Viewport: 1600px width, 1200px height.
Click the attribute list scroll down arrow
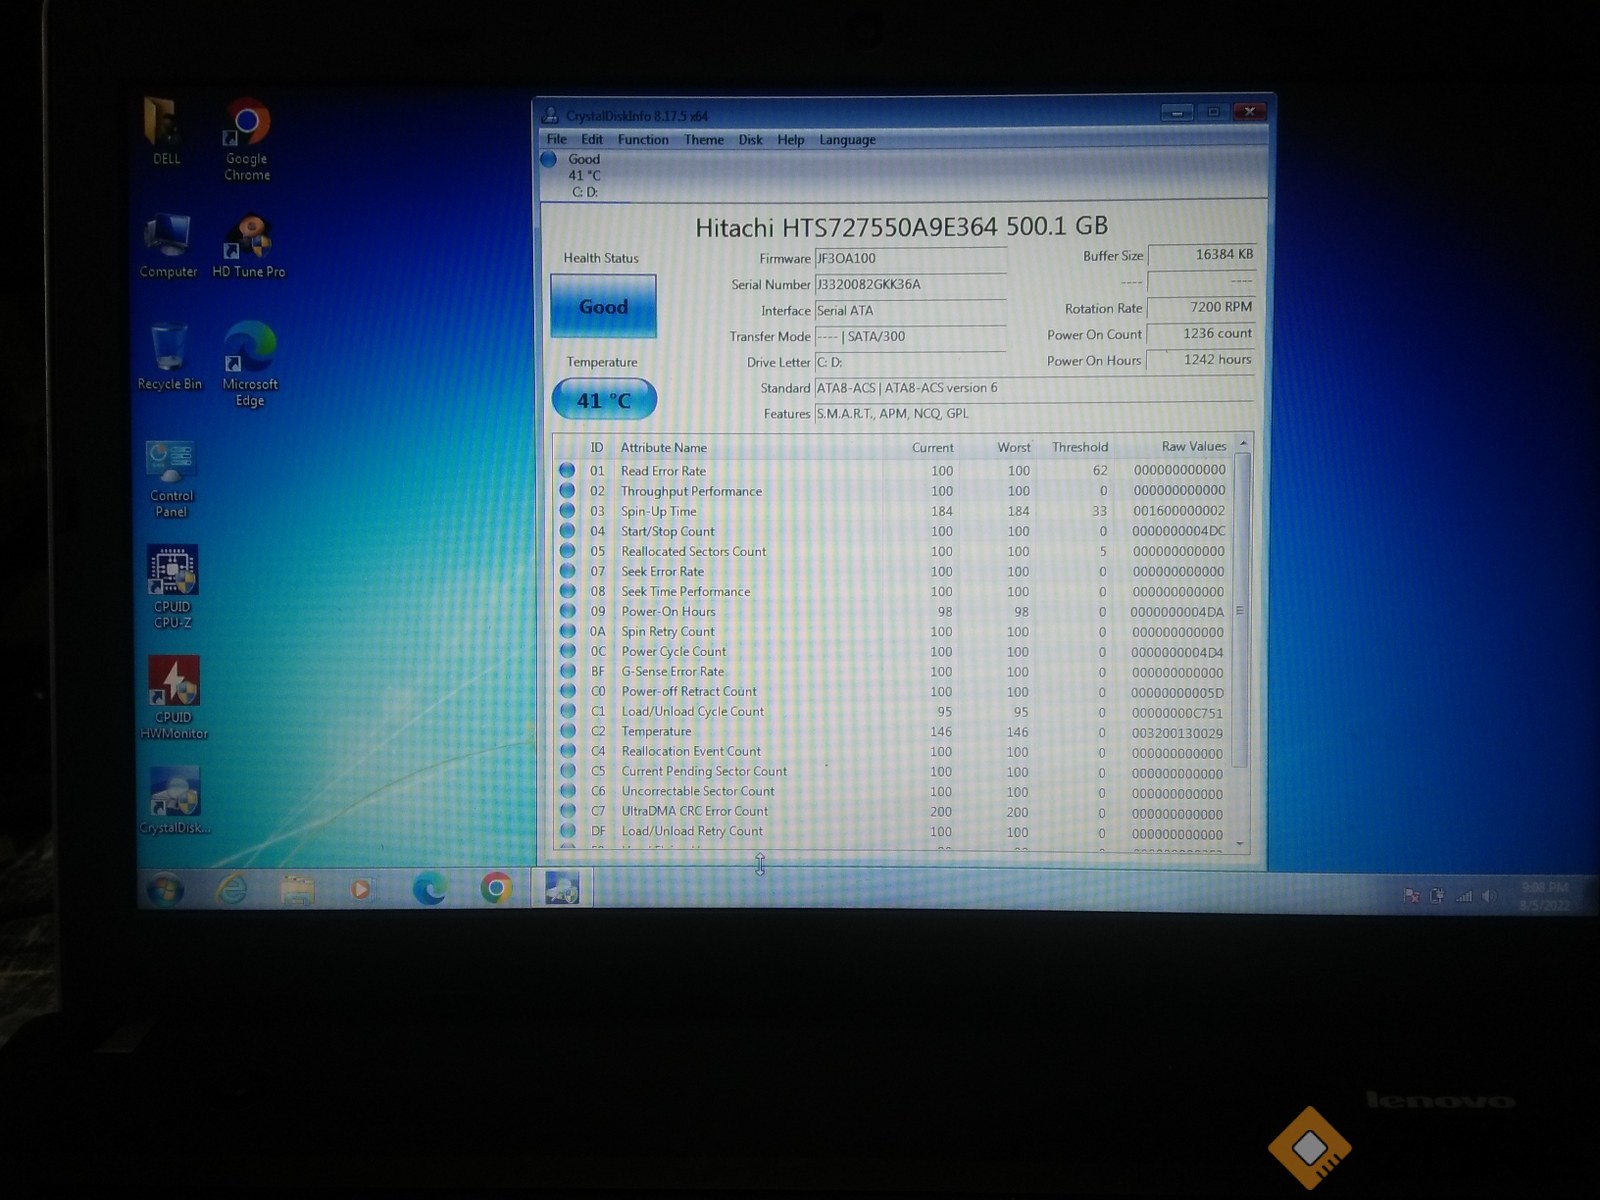tap(1241, 844)
